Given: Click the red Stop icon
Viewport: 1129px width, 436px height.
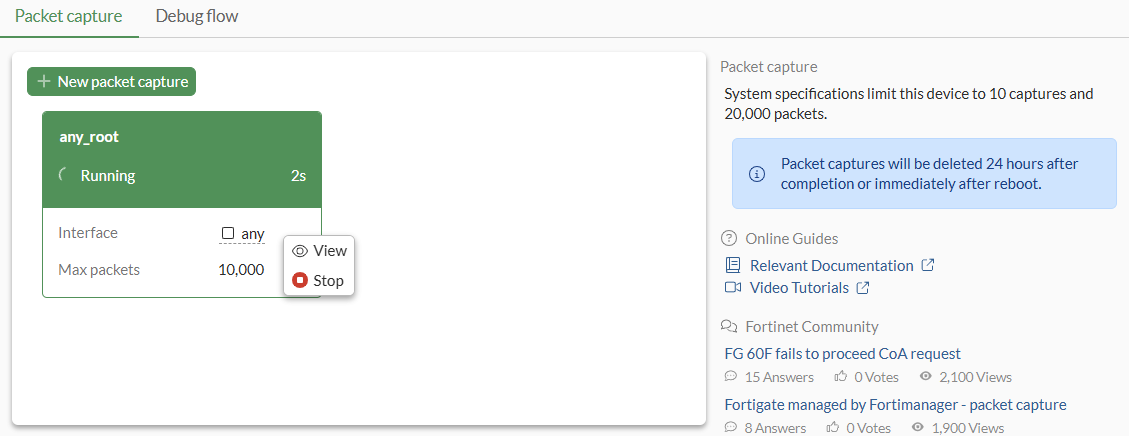Looking at the screenshot, I should tap(299, 281).
